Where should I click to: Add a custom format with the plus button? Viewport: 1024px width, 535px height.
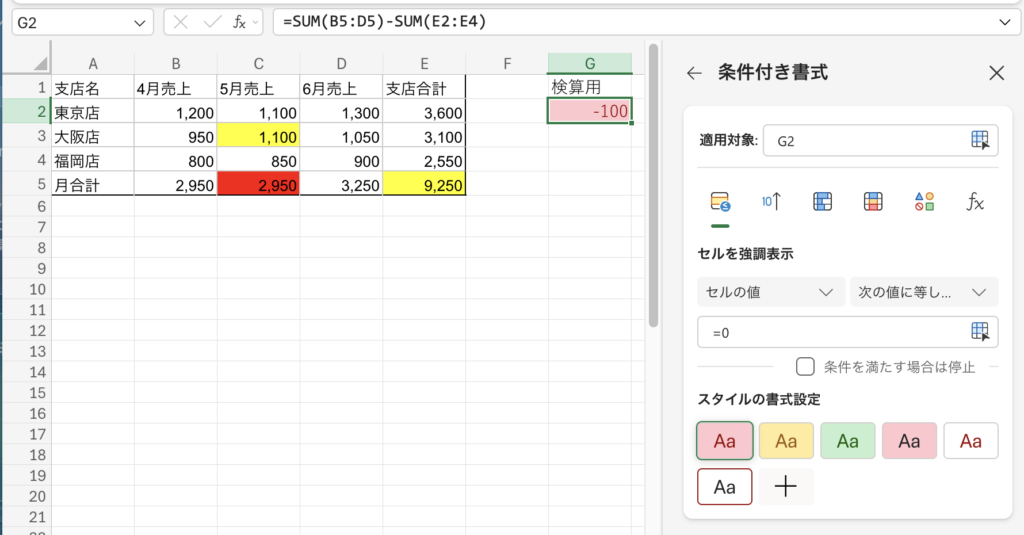click(786, 487)
